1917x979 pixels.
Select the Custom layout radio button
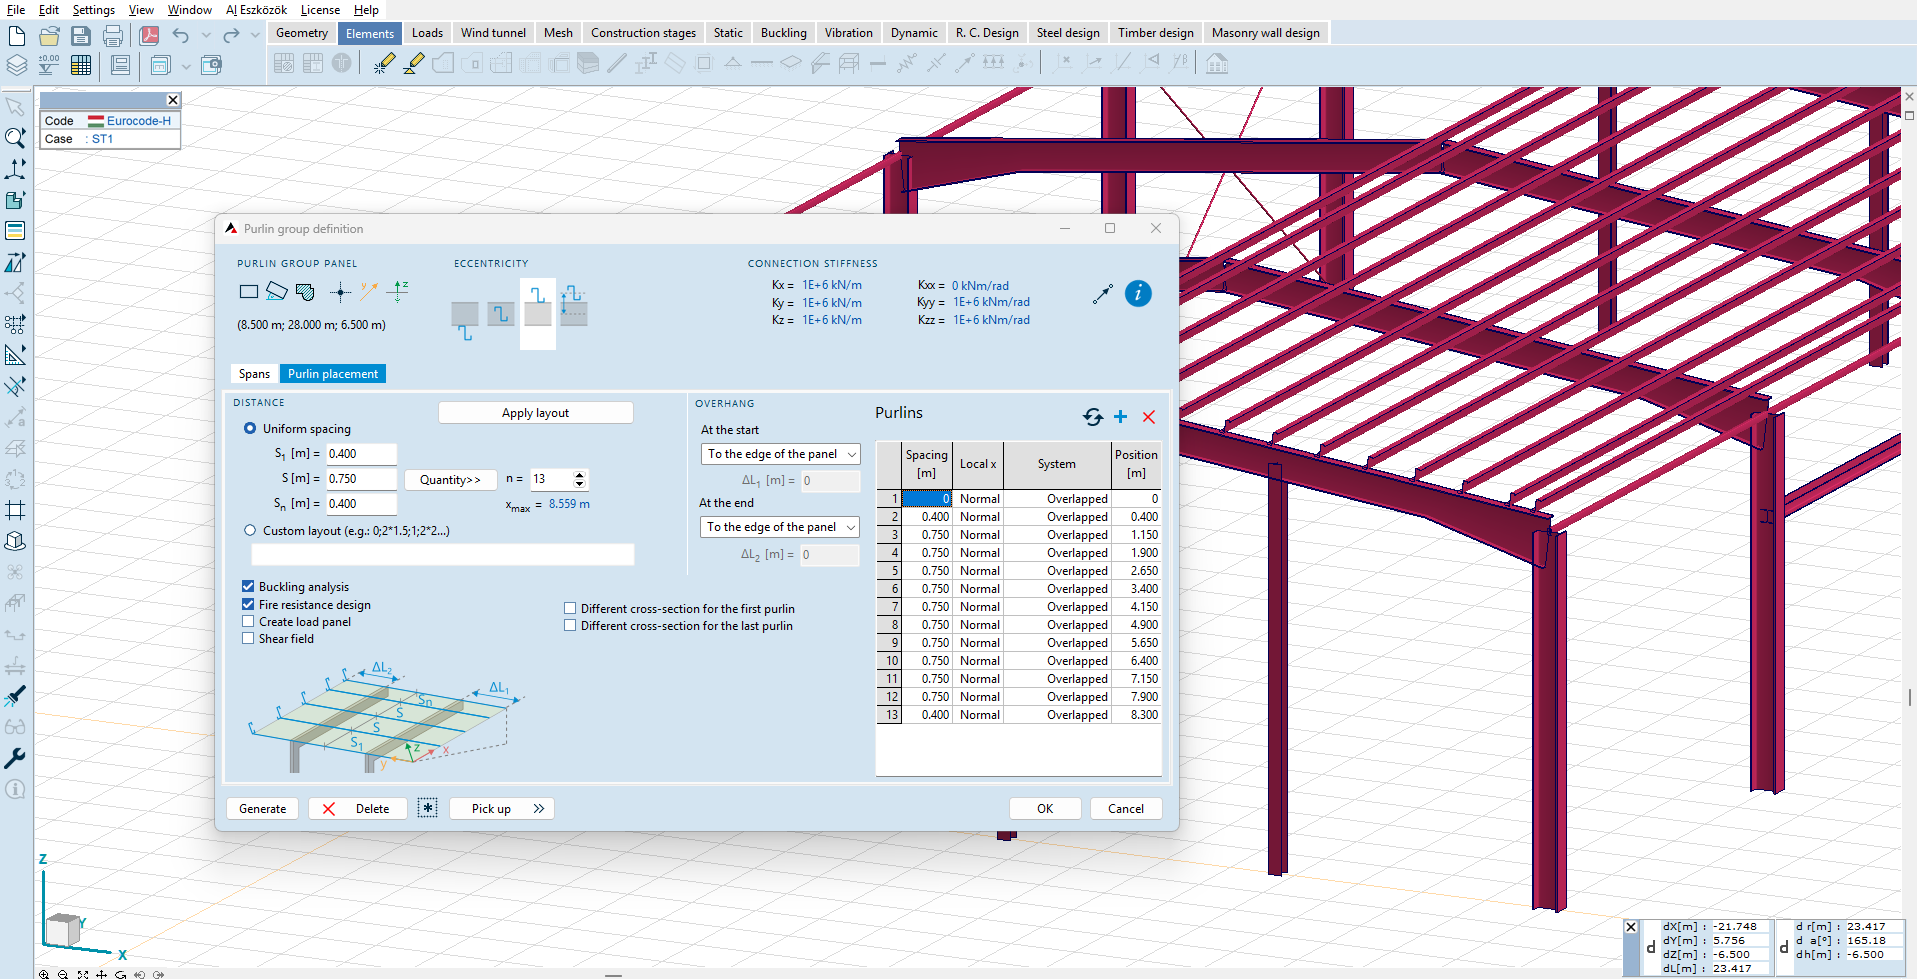[250, 530]
